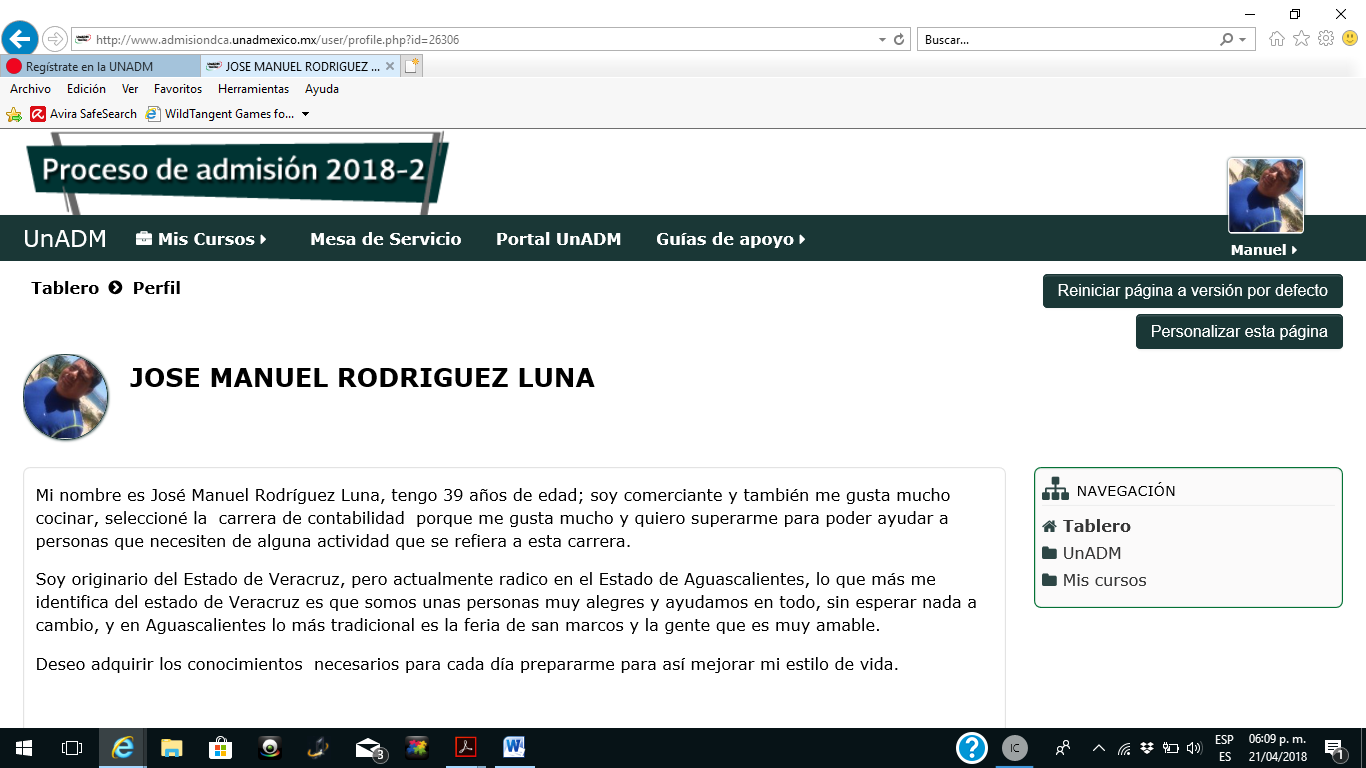
Task: Click the Buscar search input field
Action: tap(1067, 40)
